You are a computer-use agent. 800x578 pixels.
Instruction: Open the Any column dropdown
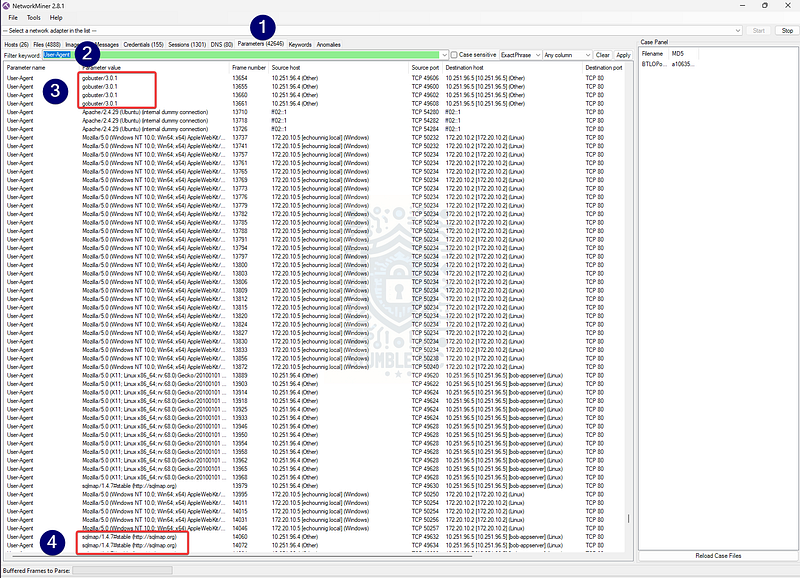(x=567, y=55)
